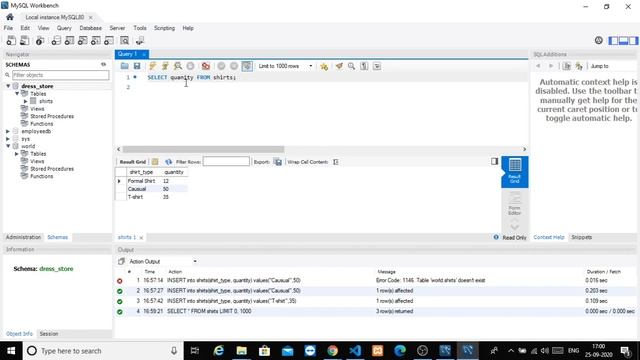This screenshot has height=360, width=640.
Task: Create new schema toolbar icon
Action: (x=56, y=40)
